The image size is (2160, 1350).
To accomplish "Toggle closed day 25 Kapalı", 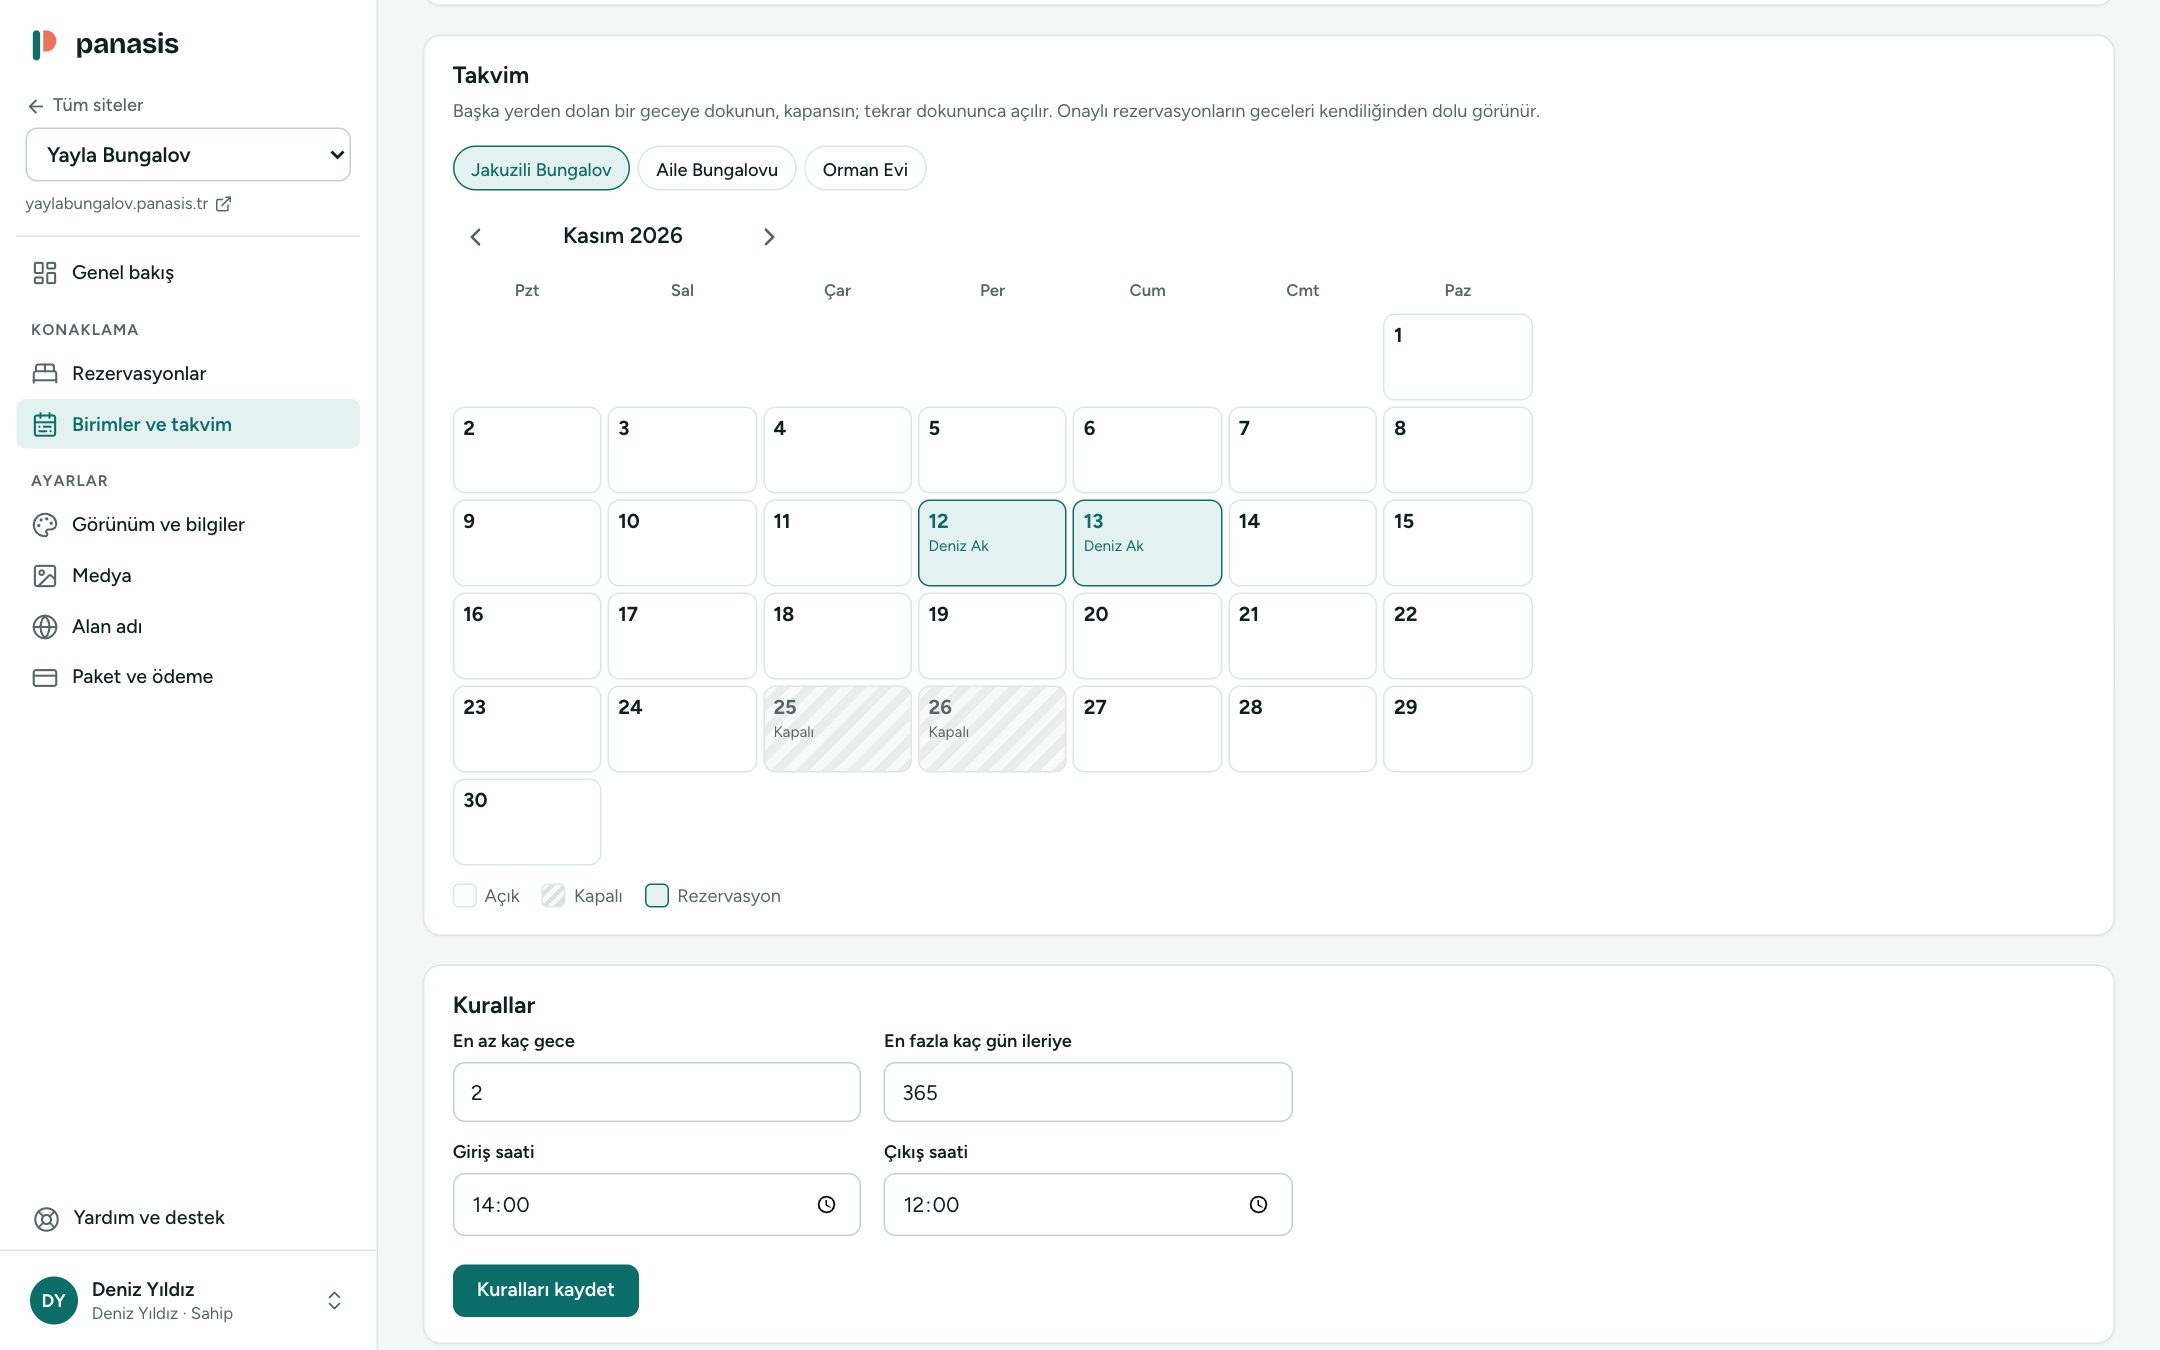I will 837,729.
